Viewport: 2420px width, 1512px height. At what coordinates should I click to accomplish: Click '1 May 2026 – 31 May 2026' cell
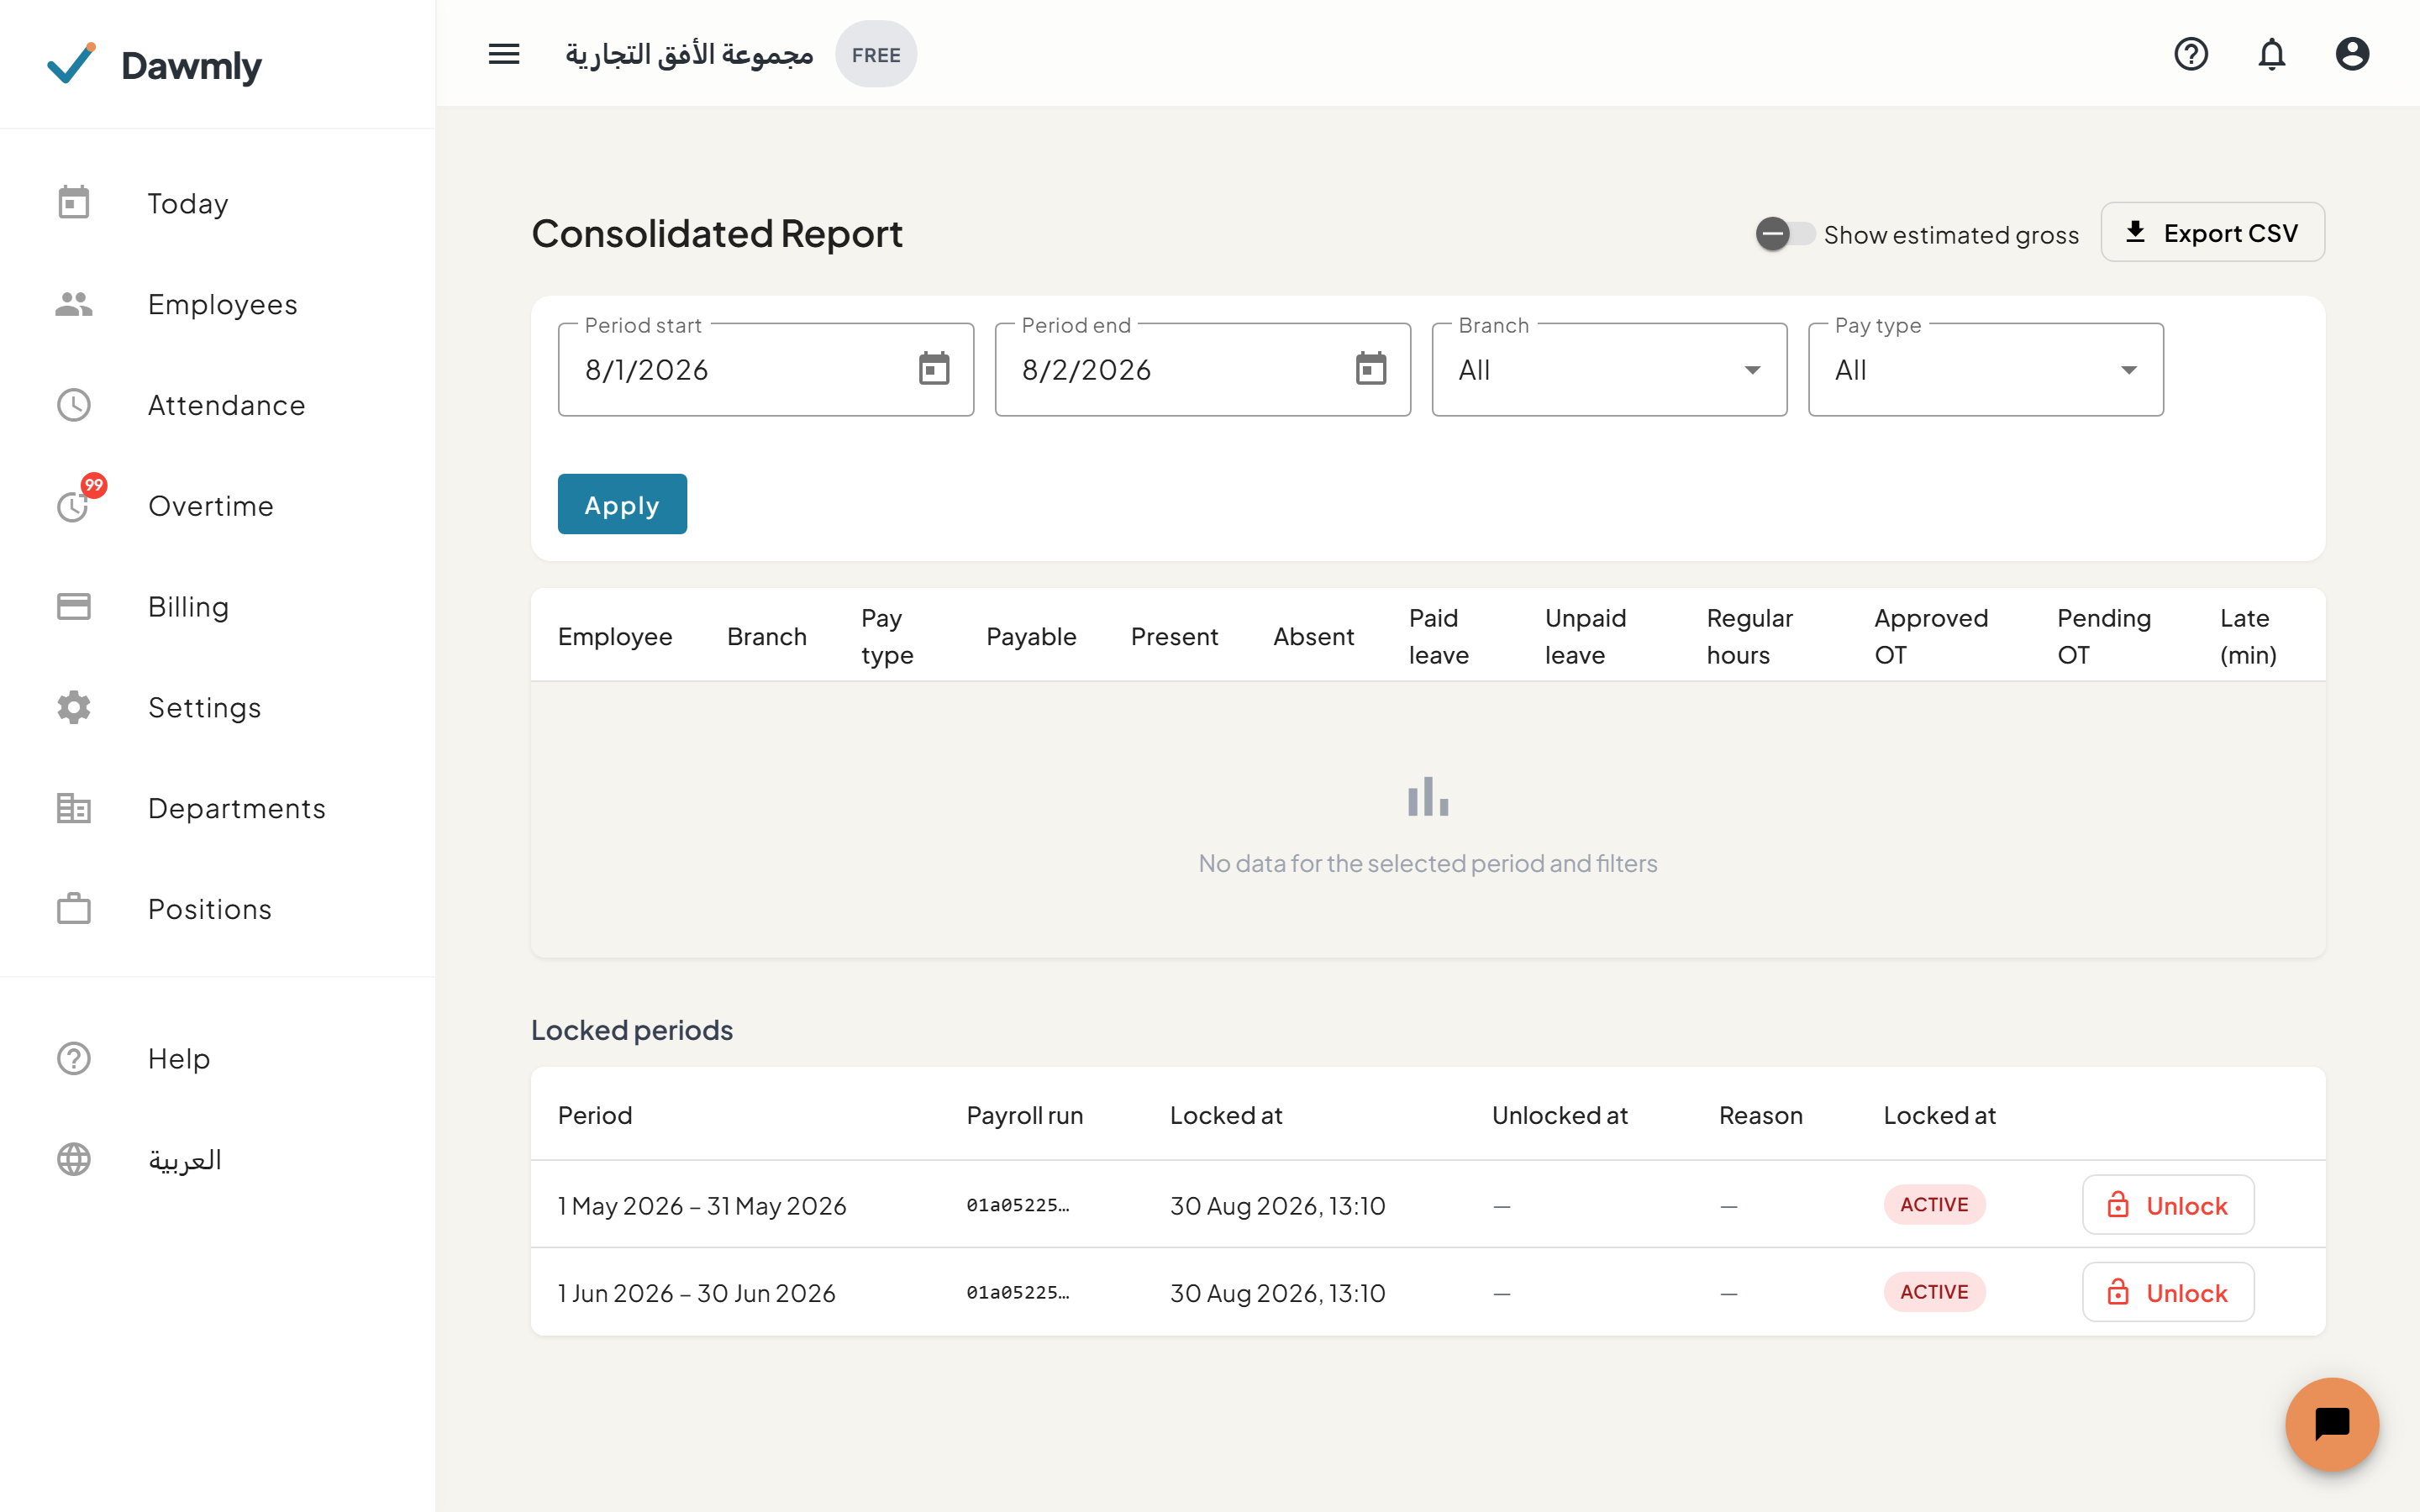click(702, 1206)
